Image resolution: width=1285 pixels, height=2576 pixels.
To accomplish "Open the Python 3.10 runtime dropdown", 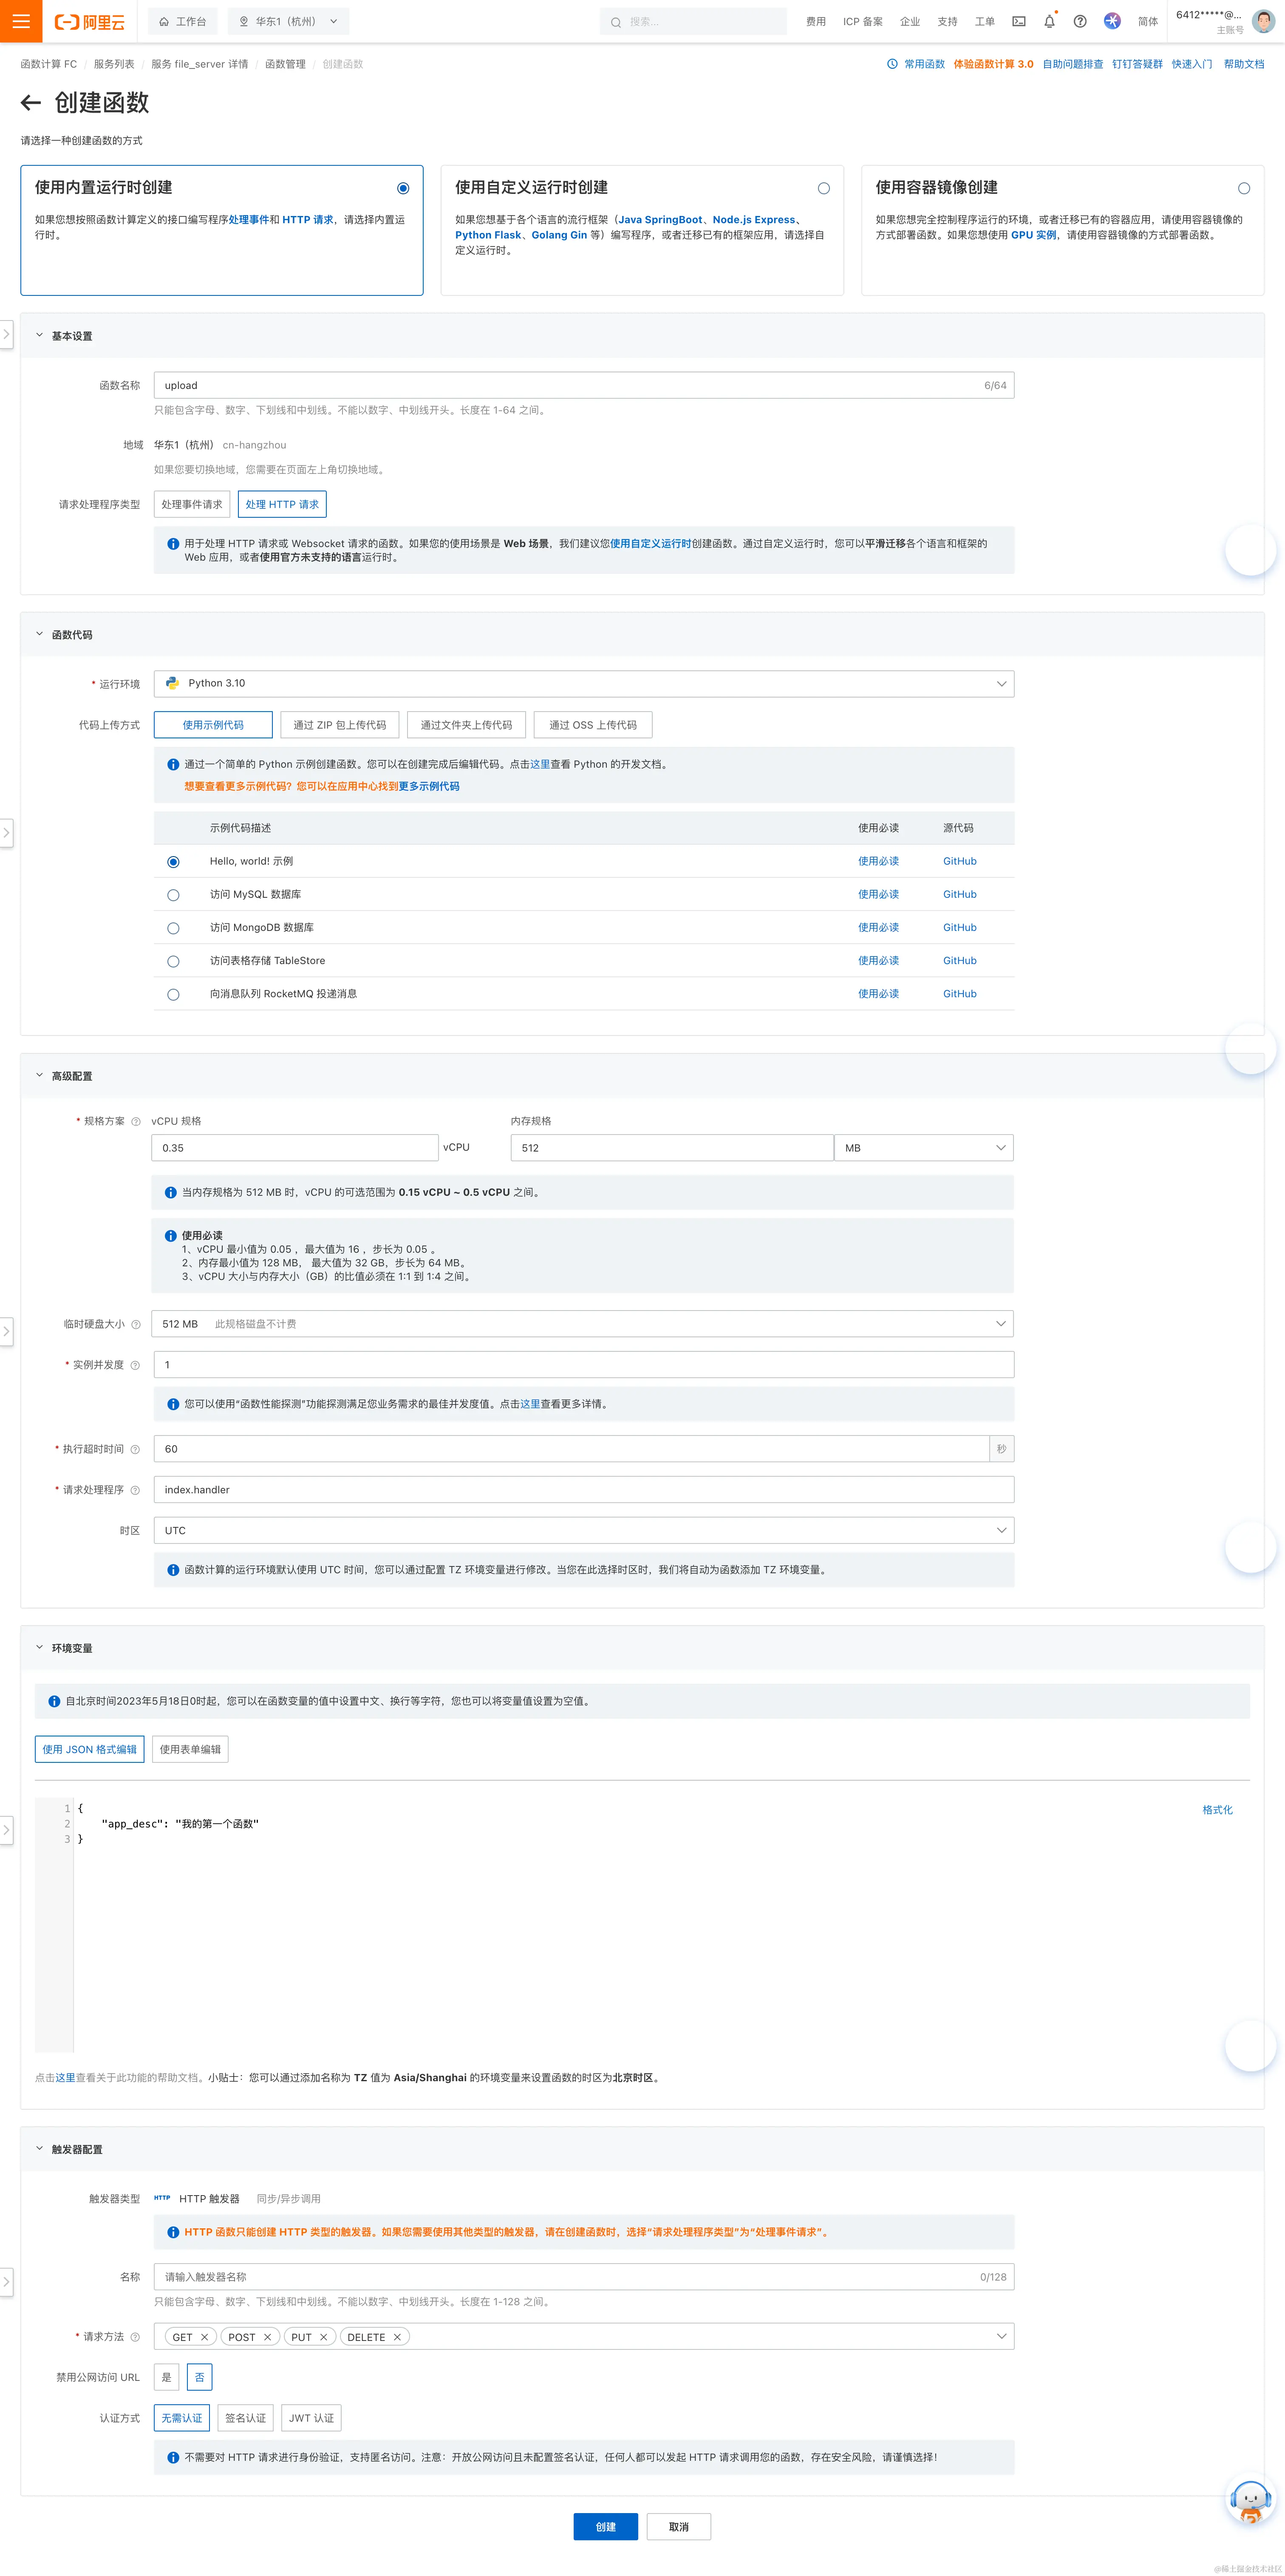I will (583, 684).
